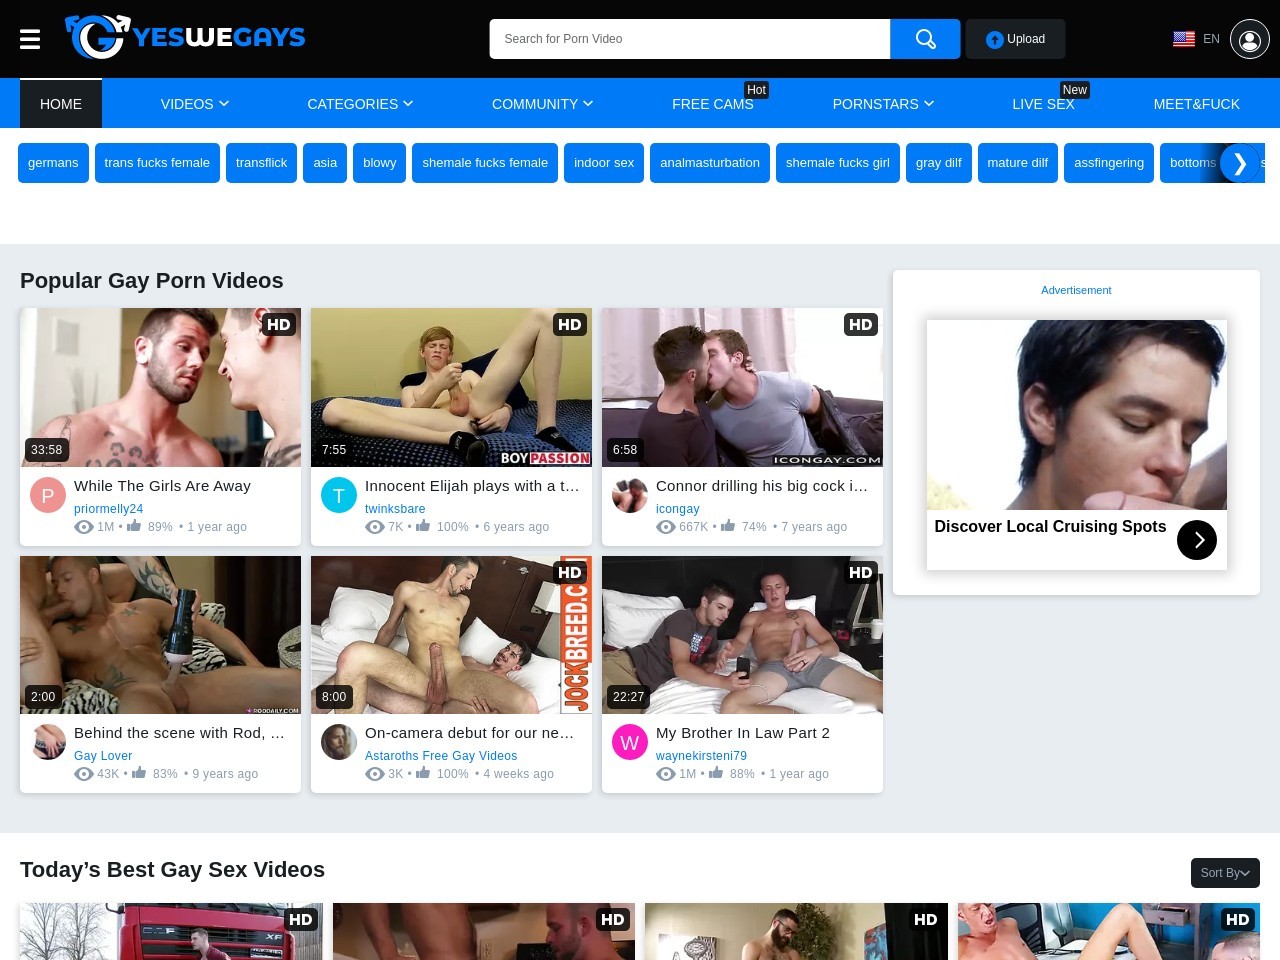Expand the Categories dropdown
Screen dimensions: 1280x960
(x=359, y=104)
